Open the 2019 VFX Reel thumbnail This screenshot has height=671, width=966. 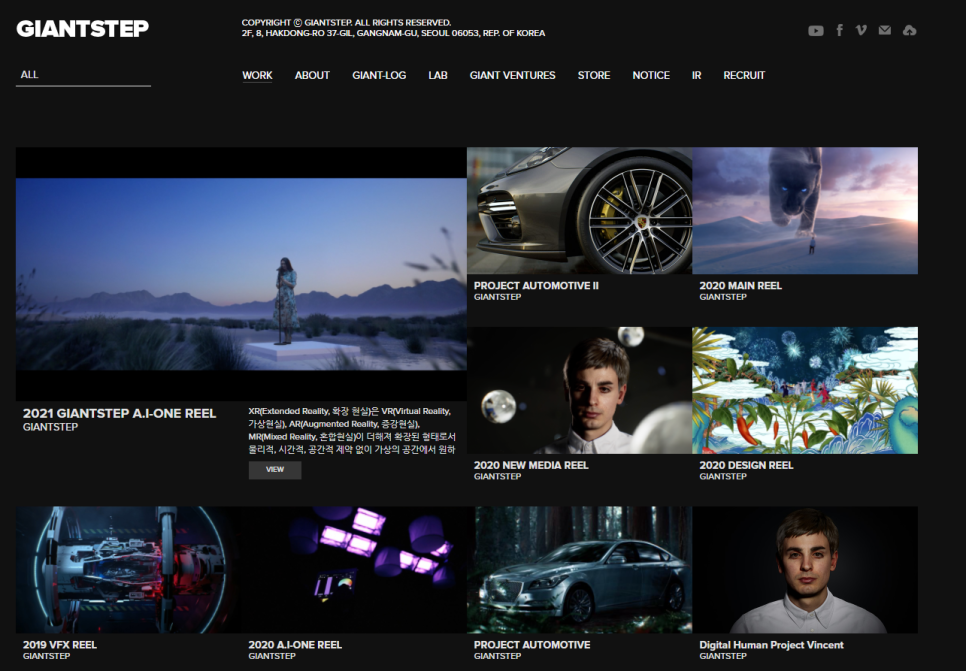pyautogui.click(x=128, y=570)
